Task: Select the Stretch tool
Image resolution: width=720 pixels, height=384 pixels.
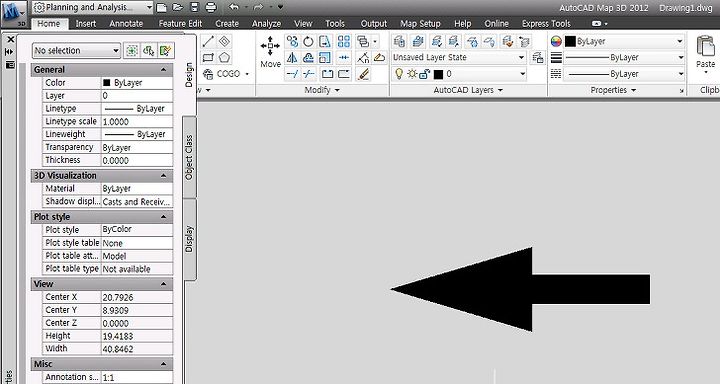Action: coord(325,42)
